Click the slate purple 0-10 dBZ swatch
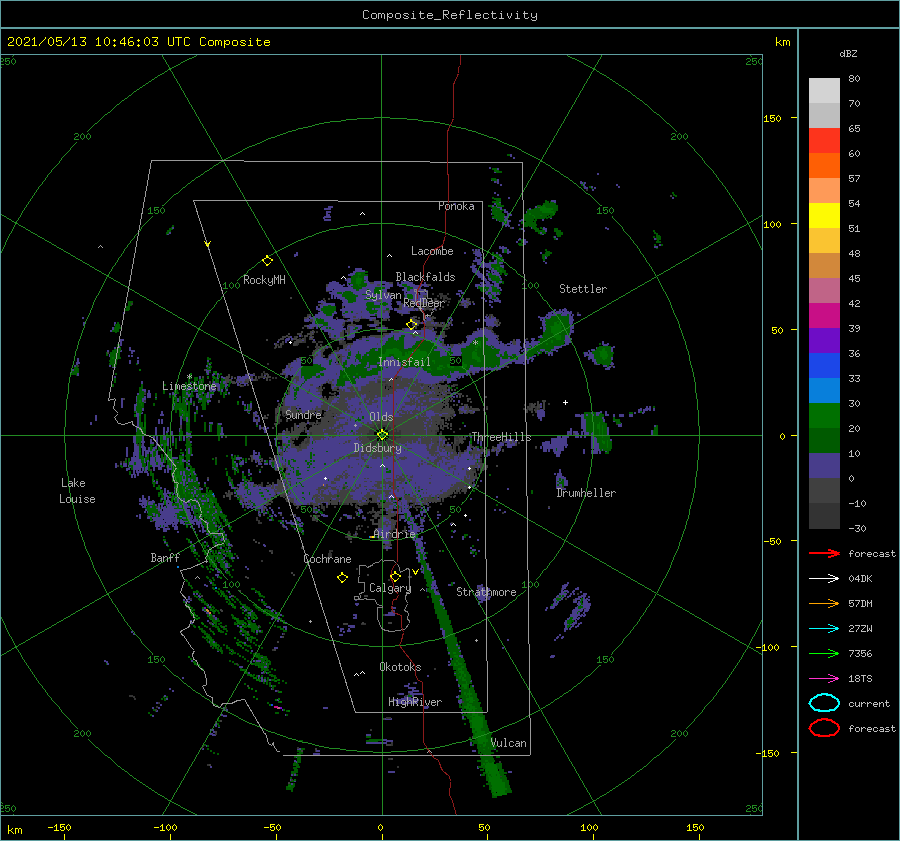Screen dimensions: 900x841 [824, 466]
